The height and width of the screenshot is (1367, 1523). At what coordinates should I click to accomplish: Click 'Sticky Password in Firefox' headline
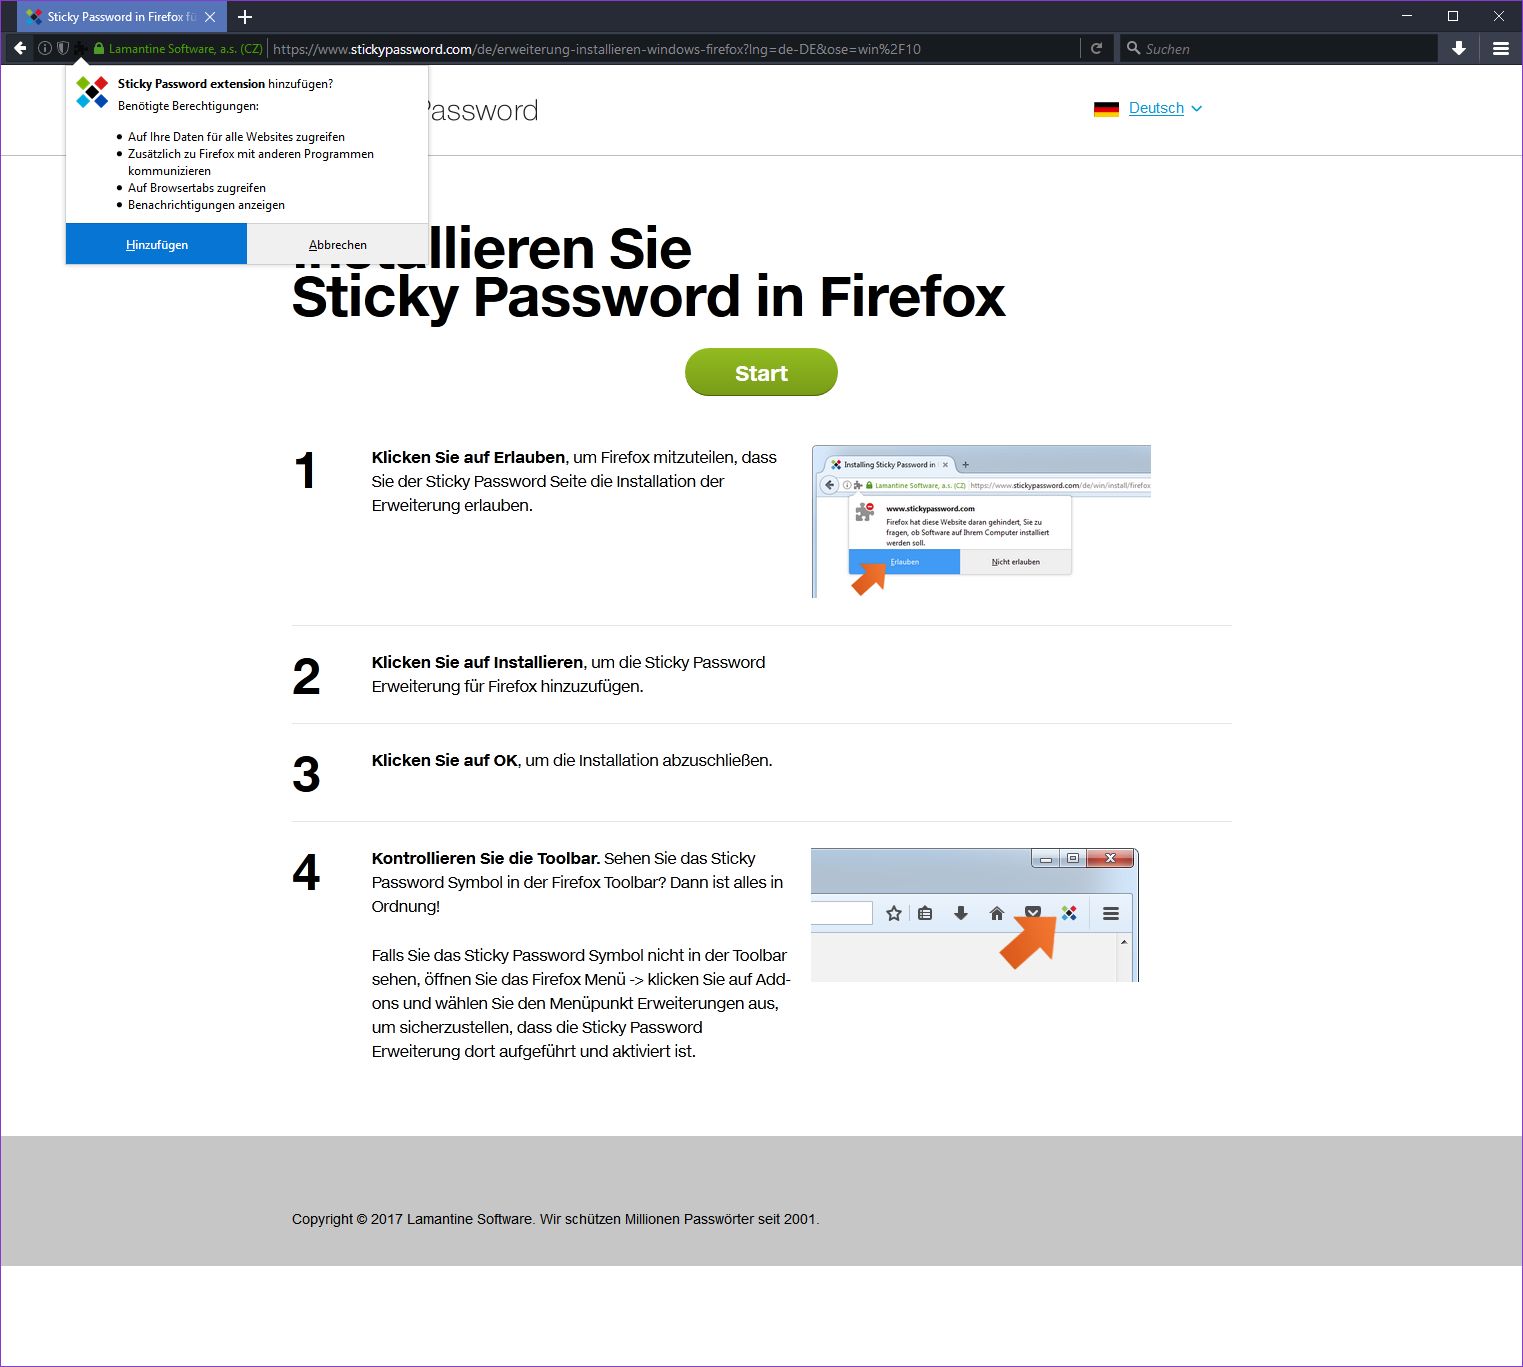648,297
